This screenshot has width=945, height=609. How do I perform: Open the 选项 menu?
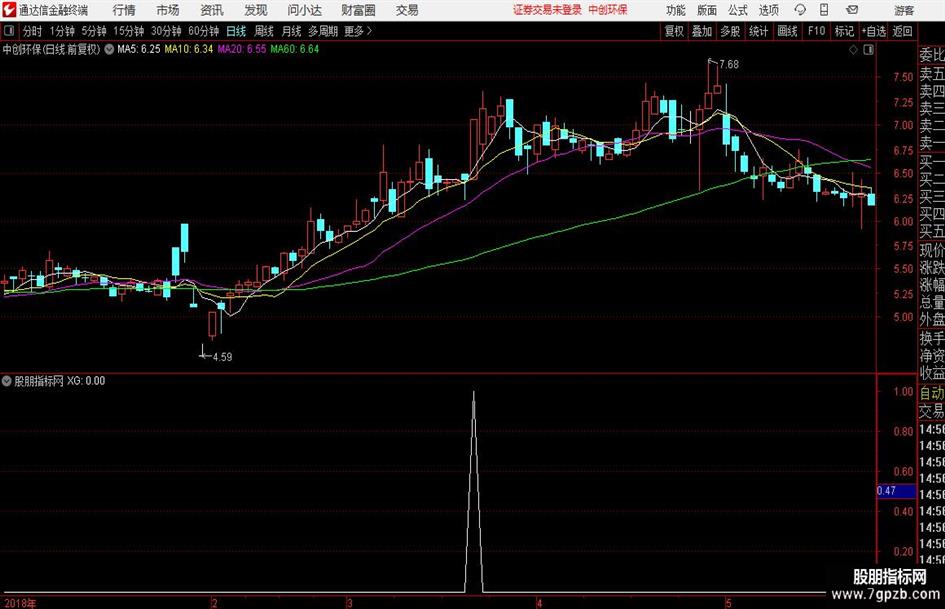(769, 10)
